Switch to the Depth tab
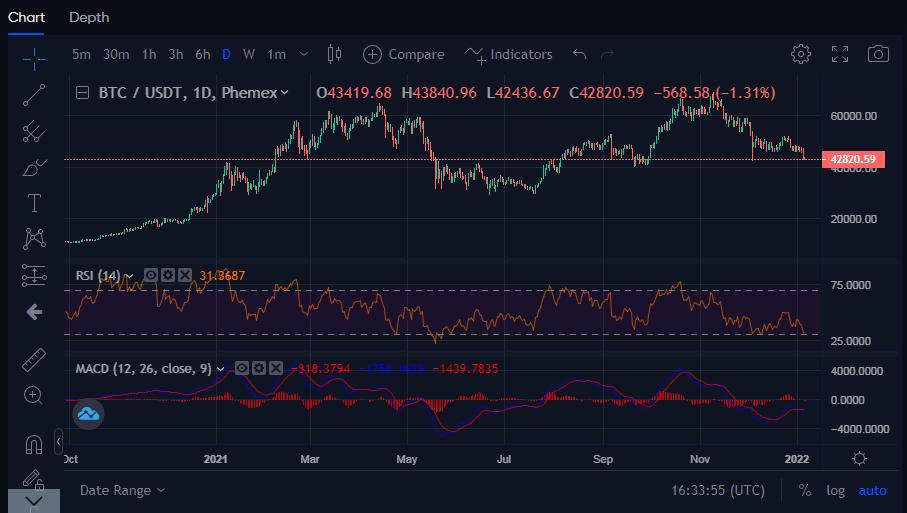Image resolution: width=907 pixels, height=513 pixels. (89, 17)
